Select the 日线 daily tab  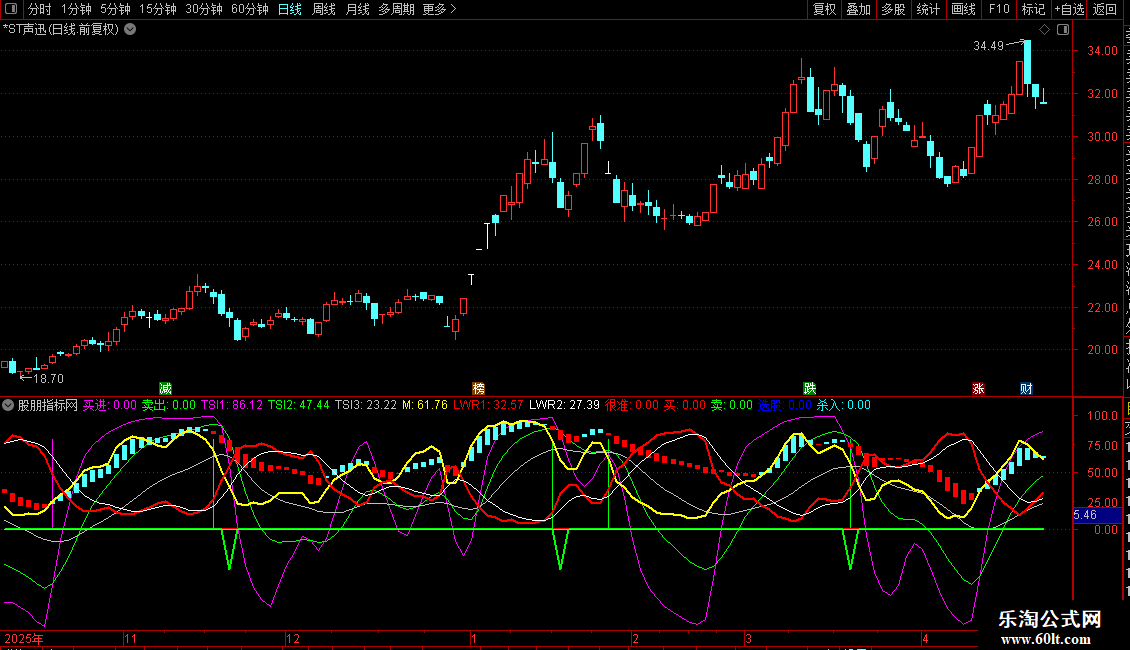(290, 9)
